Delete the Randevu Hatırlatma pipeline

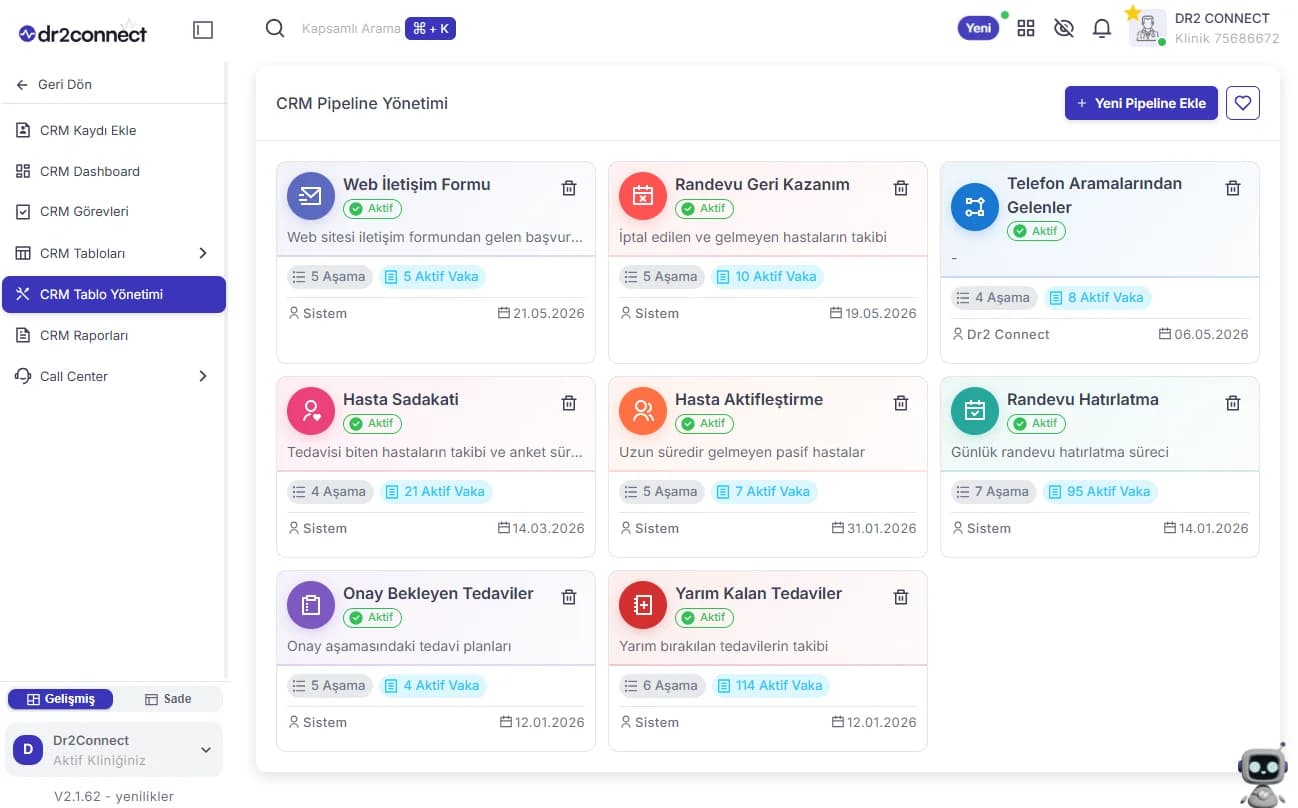point(1233,403)
